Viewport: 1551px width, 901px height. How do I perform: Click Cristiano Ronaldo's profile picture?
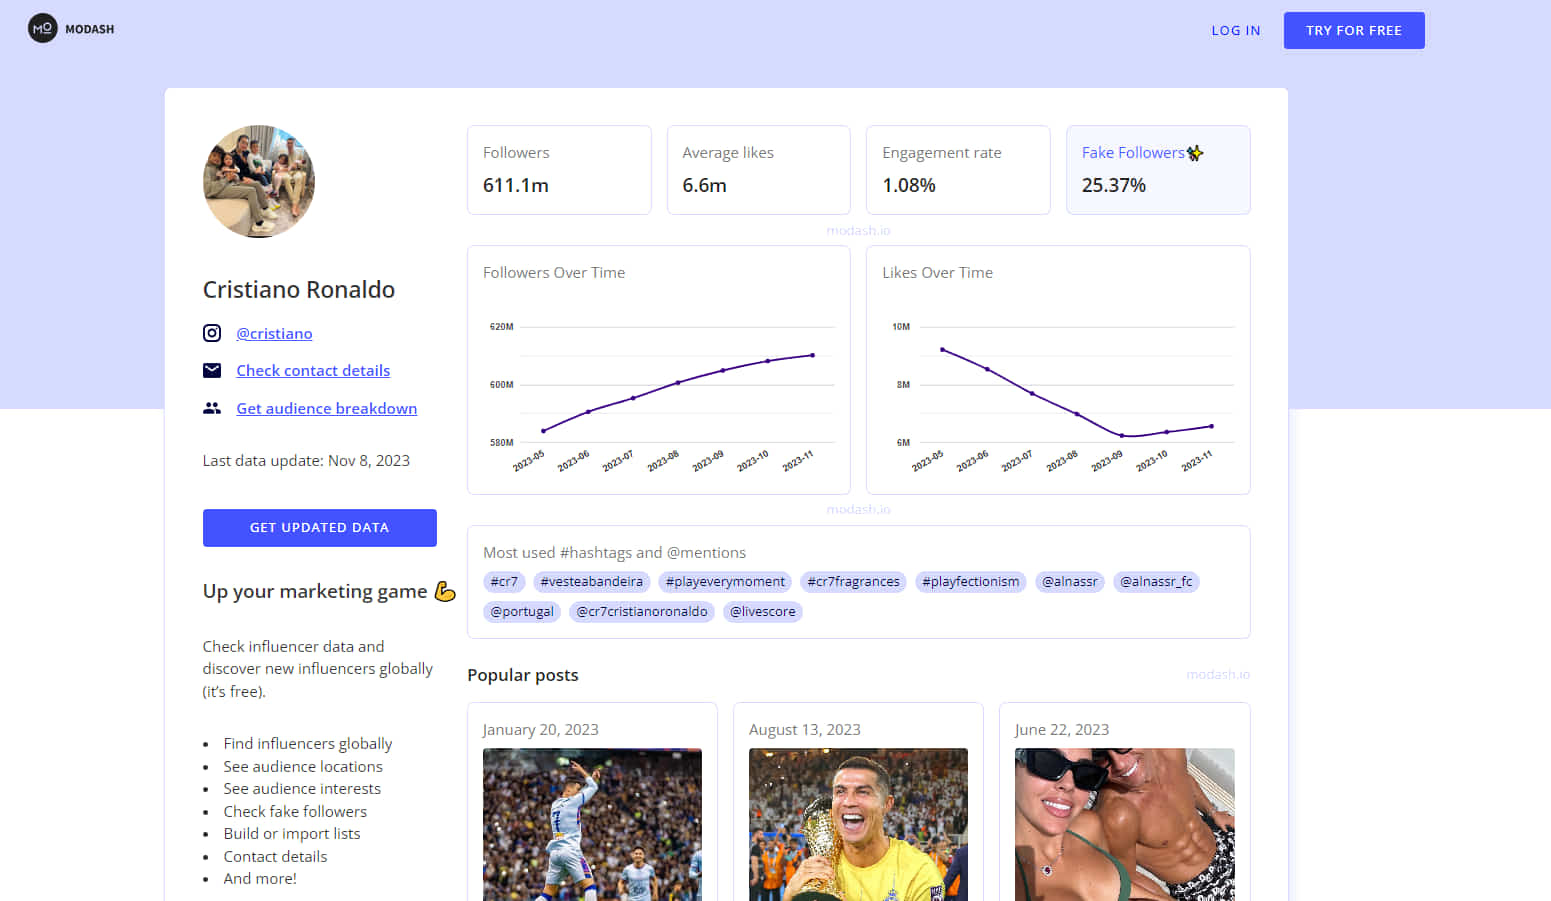coord(259,181)
